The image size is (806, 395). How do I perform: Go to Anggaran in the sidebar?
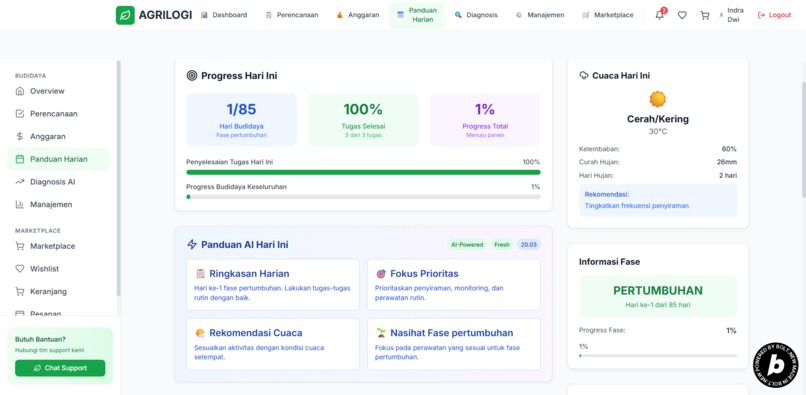58,136
